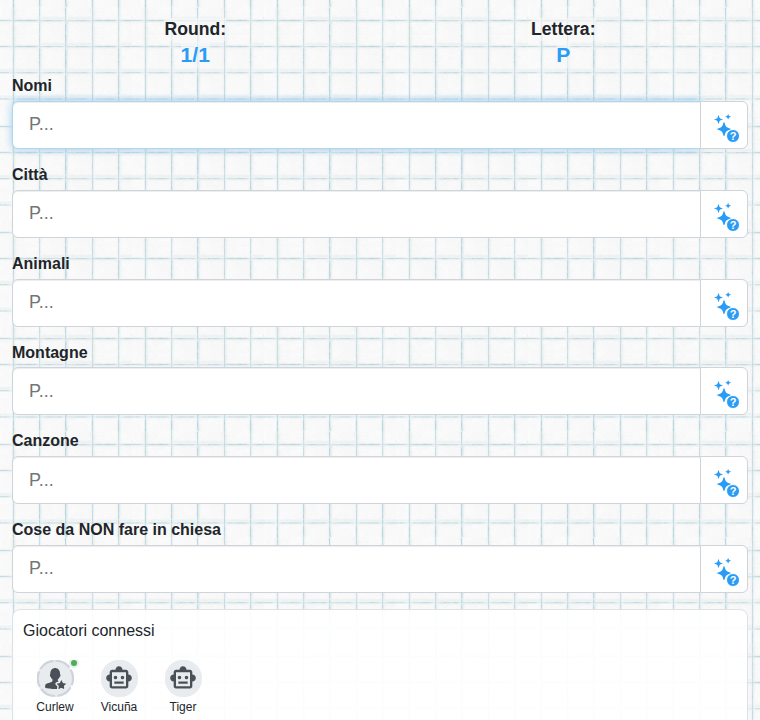
Task: Click the hint sparkle icon for Animali
Action: [724, 304]
